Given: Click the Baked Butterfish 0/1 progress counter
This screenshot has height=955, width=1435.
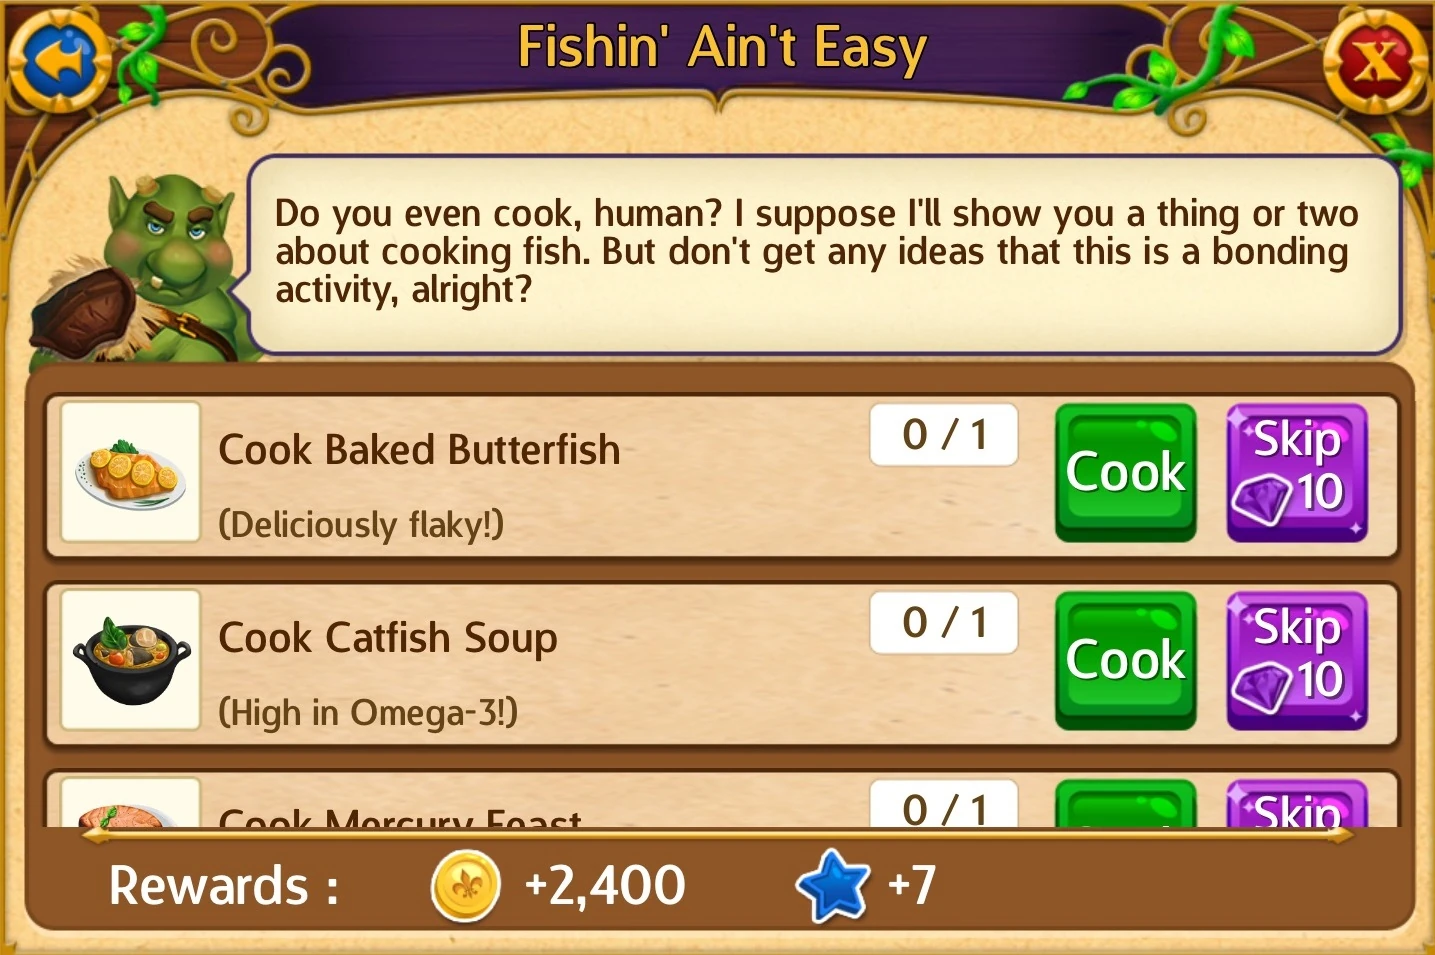Looking at the screenshot, I should tap(944, 435).
